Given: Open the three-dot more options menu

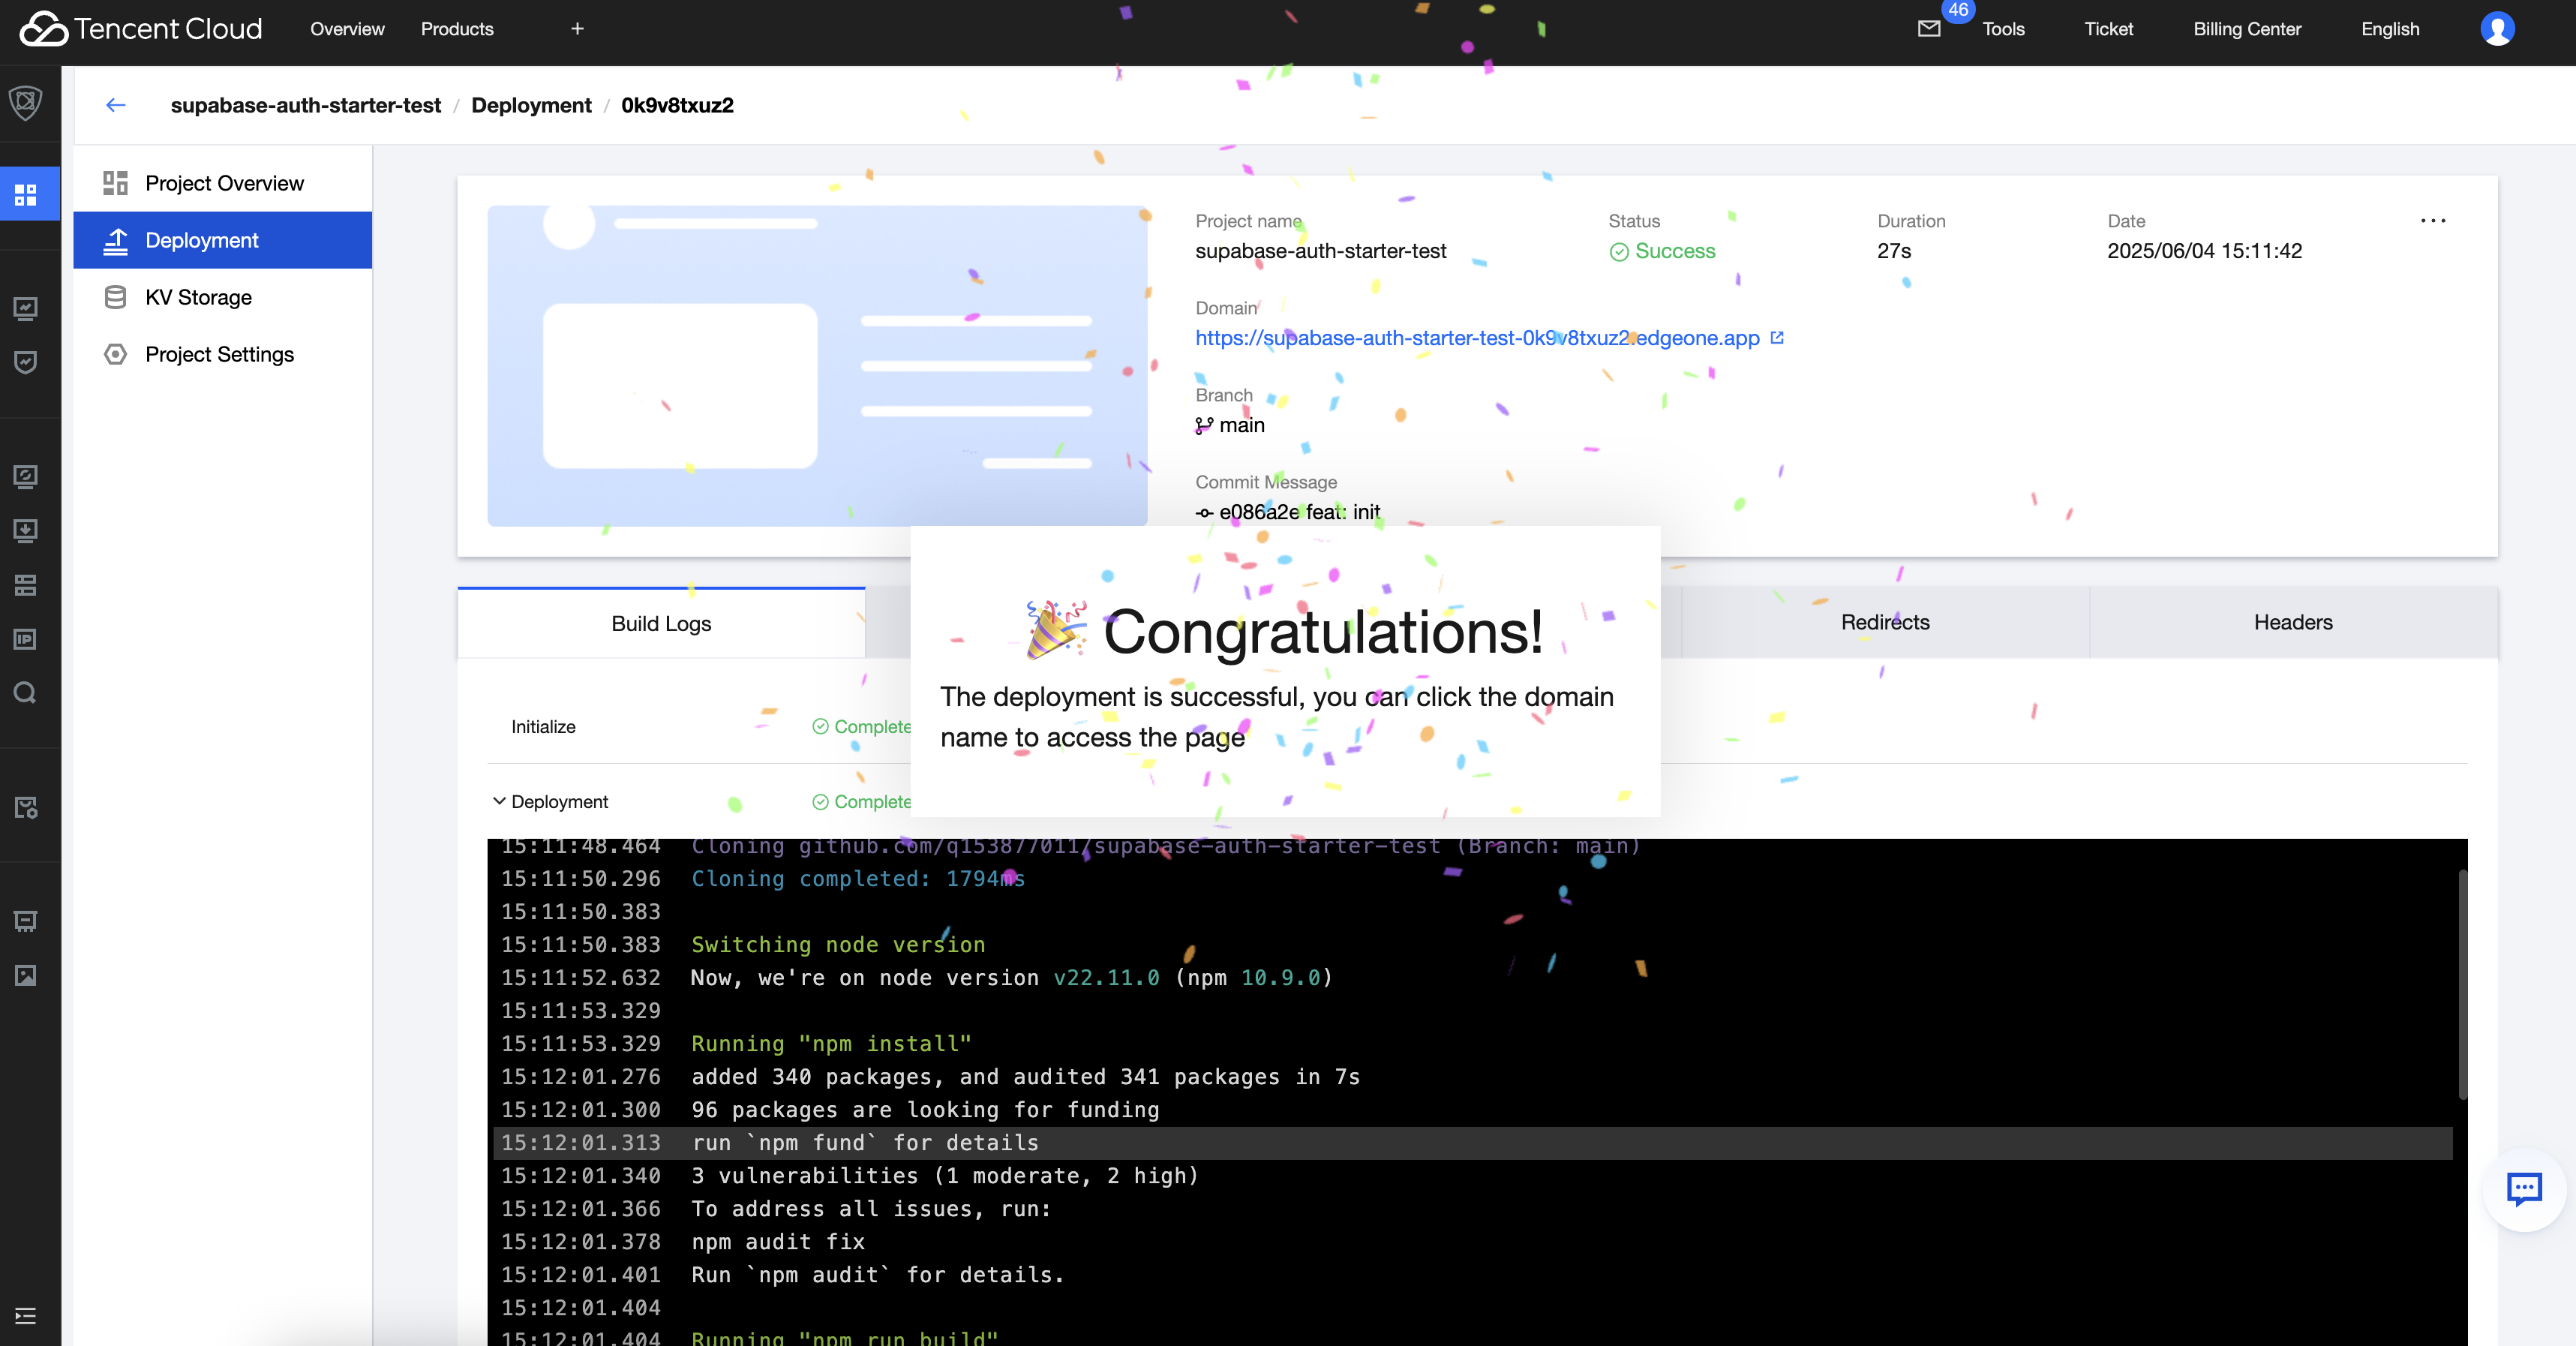Looking at the screenshot, I should pyautogui.click(x=2433, y=221).
